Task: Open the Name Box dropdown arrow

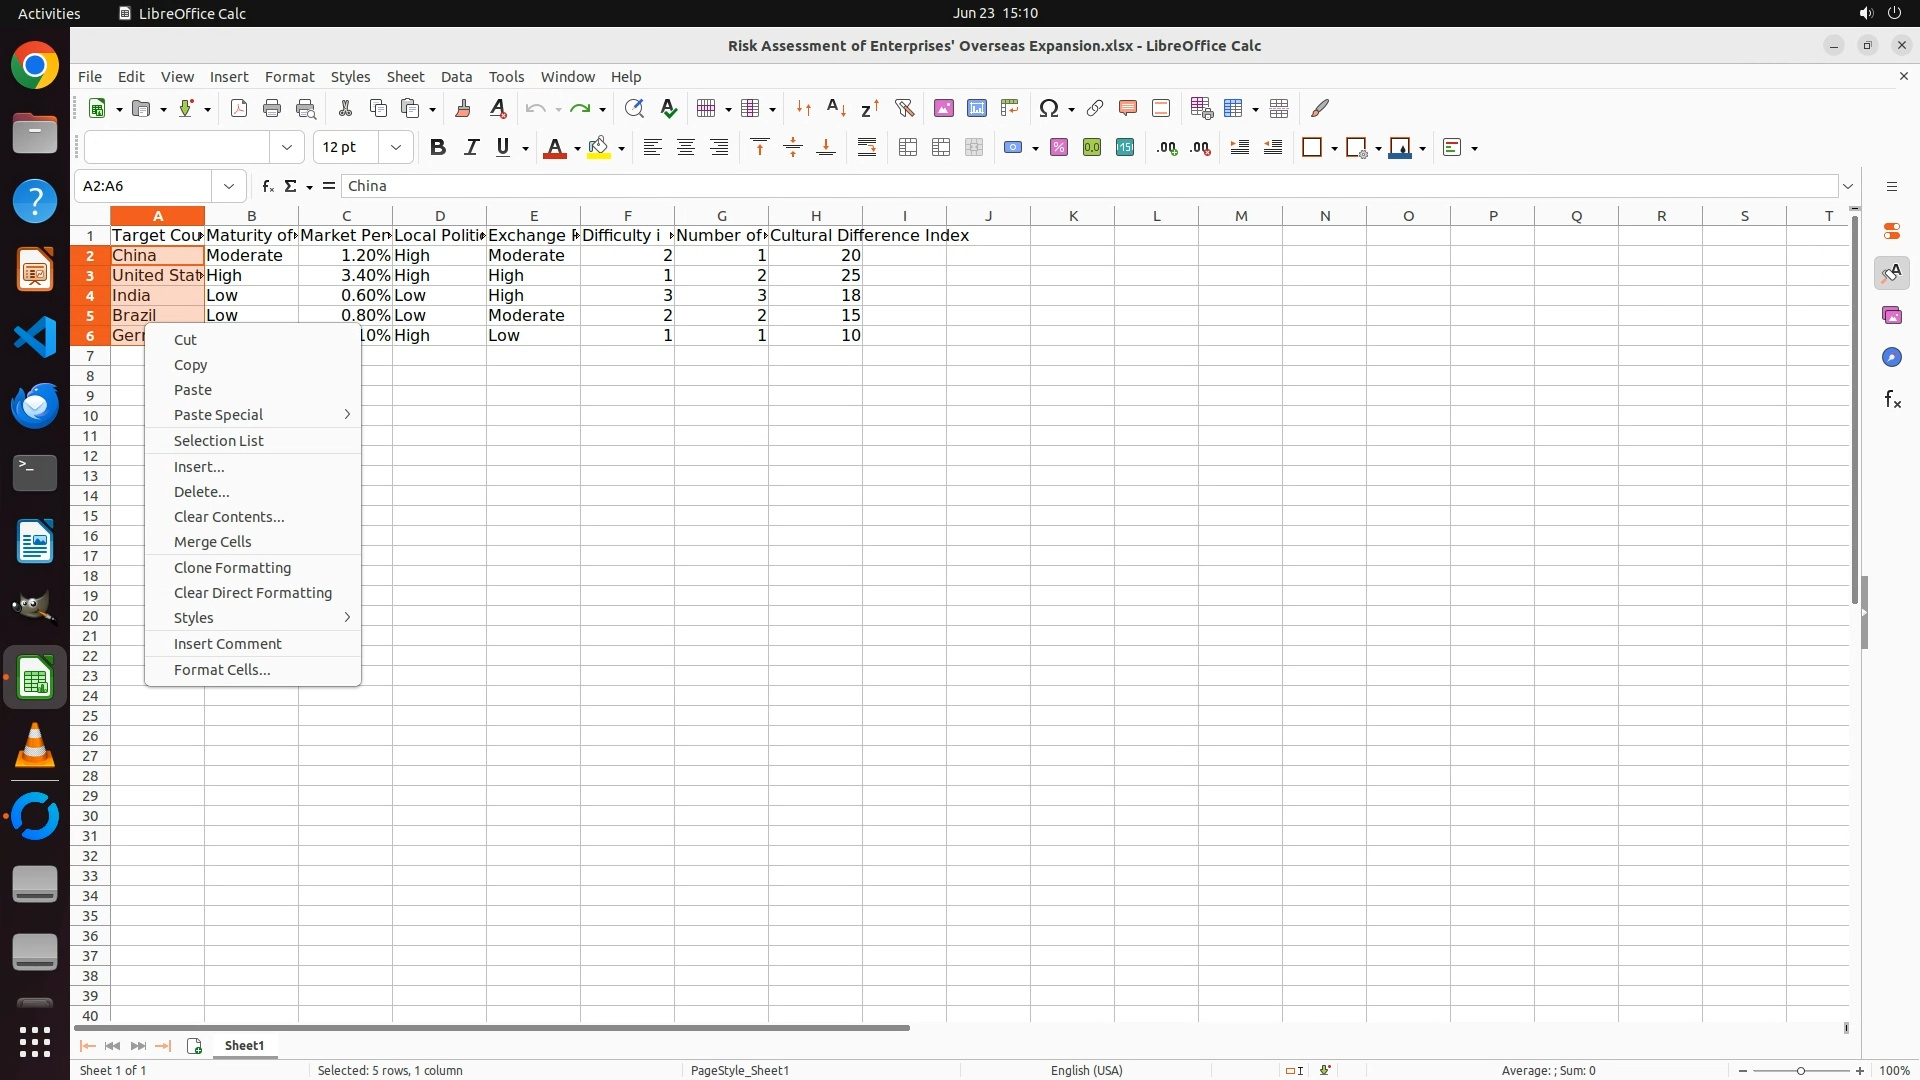Action: pyautogui.click(x=229, y=186)
